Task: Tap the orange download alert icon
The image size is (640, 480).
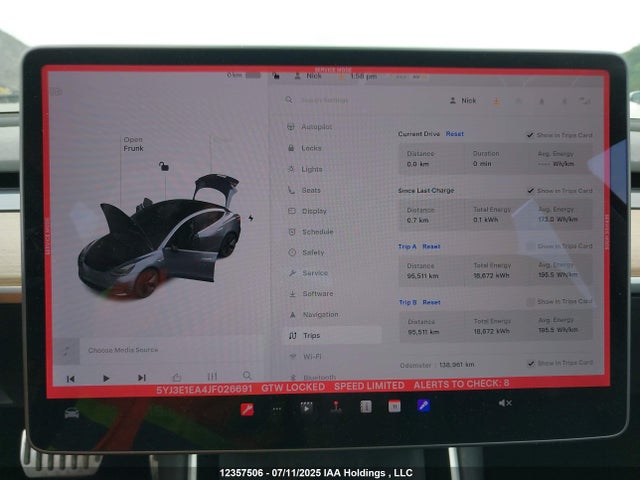Action: tap(496, 101)
